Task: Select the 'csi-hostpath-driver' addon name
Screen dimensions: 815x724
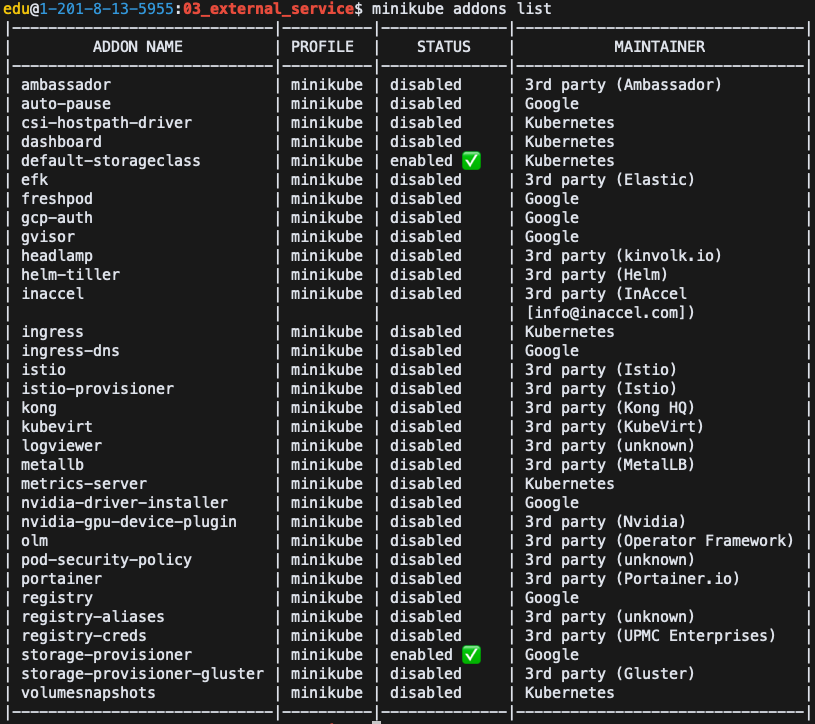Action: tap(107, 123)
